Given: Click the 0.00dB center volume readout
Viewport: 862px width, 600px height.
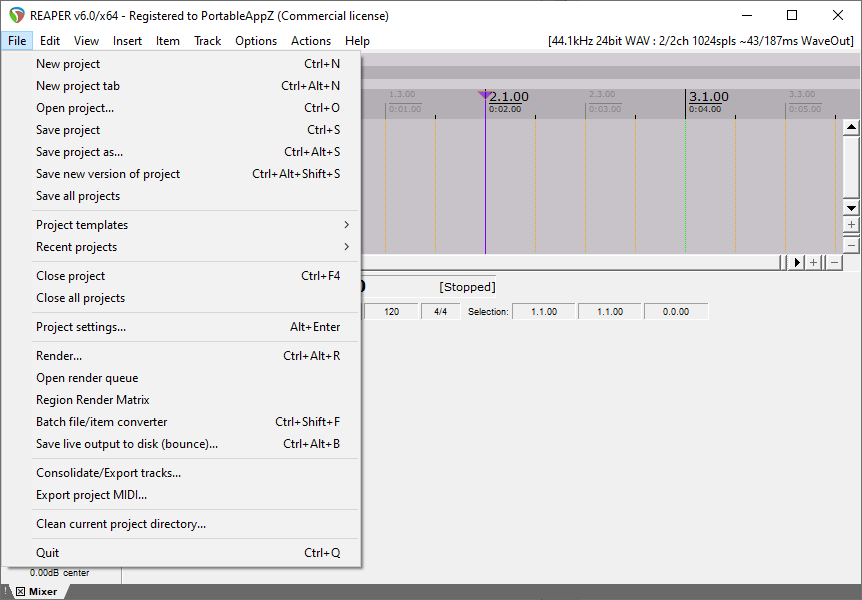Looking at the screenshot, I should point(59,573).
